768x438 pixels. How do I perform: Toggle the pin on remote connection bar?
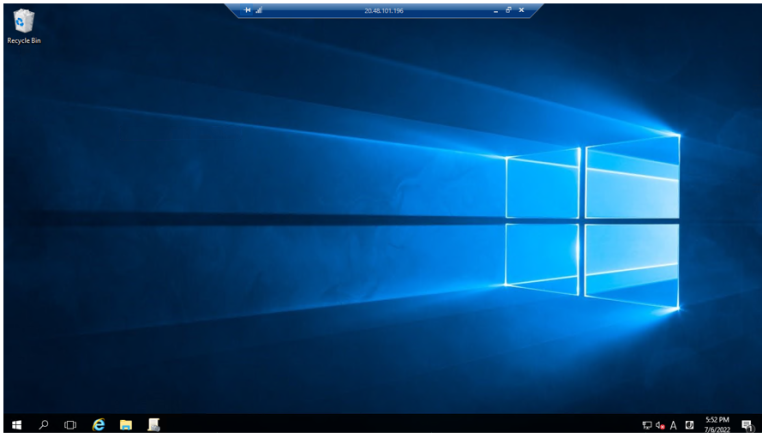[x=247, y=10]
